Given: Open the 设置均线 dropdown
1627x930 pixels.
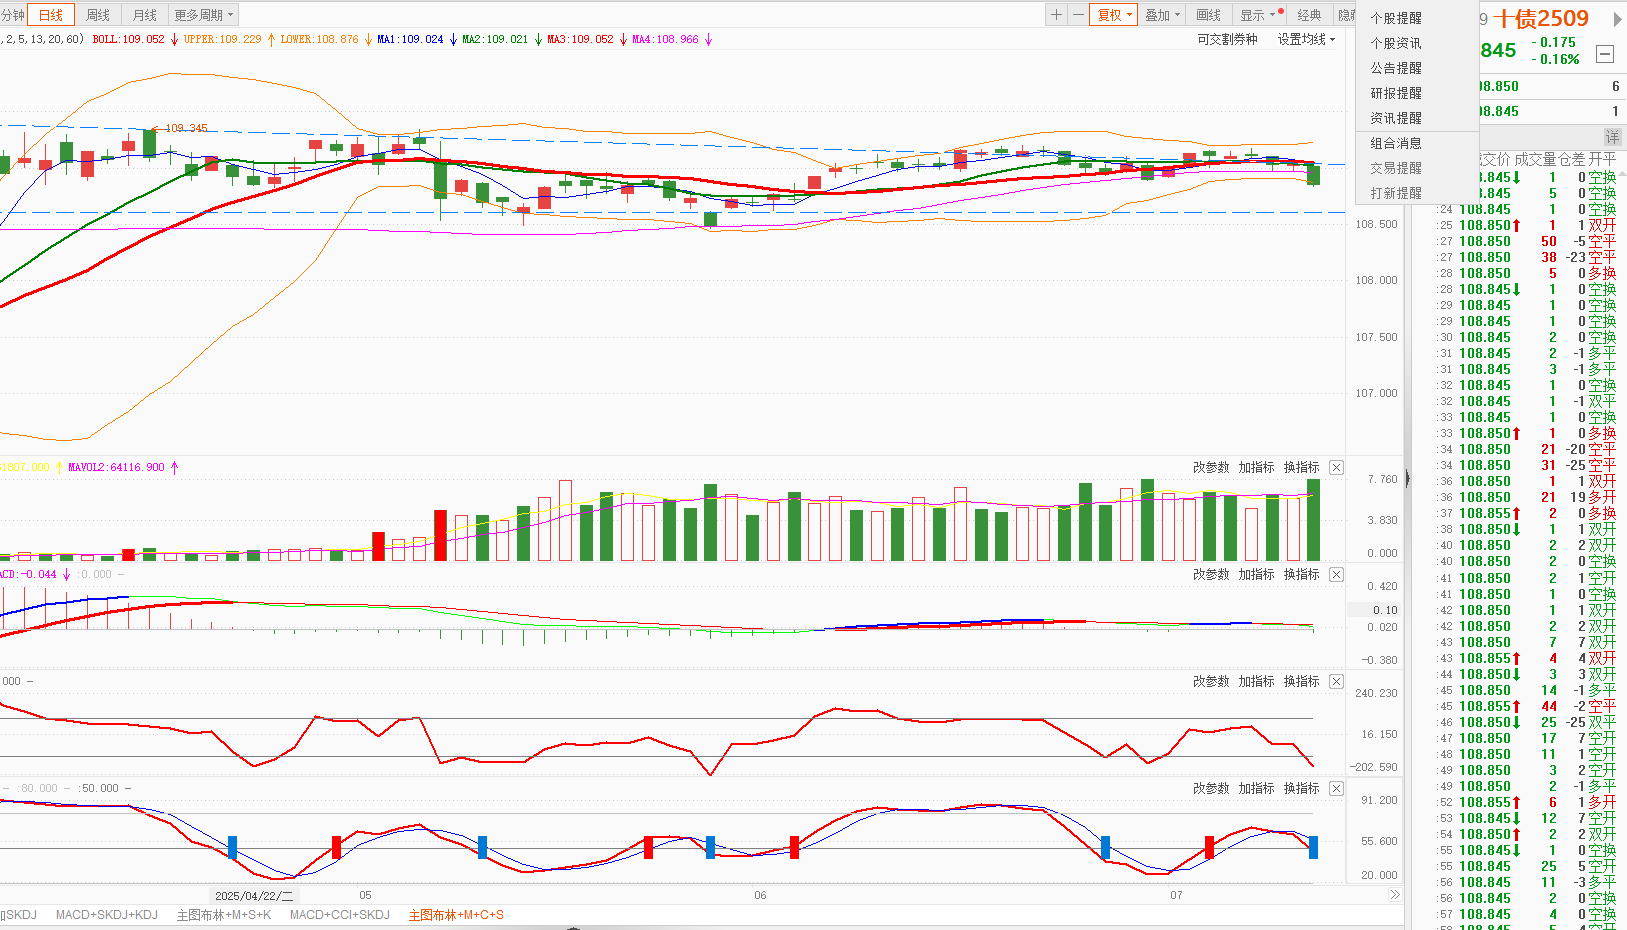Looking at the screenshot, I should pyautogui.click(x=1306, y=40).
